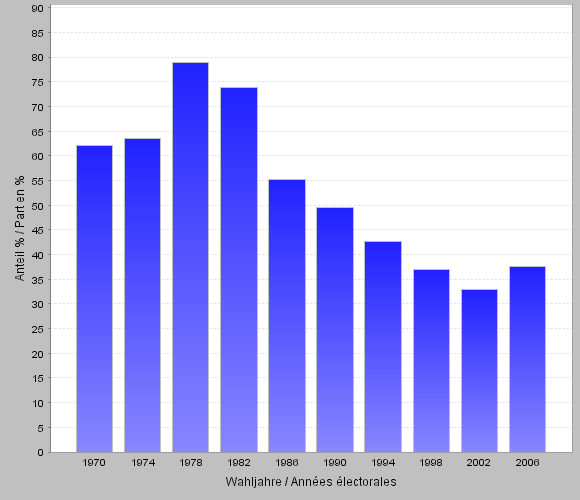This screenshot has height=500, width=580.
Task: Click the lowest bar for 2002
Action: [479, 371]
